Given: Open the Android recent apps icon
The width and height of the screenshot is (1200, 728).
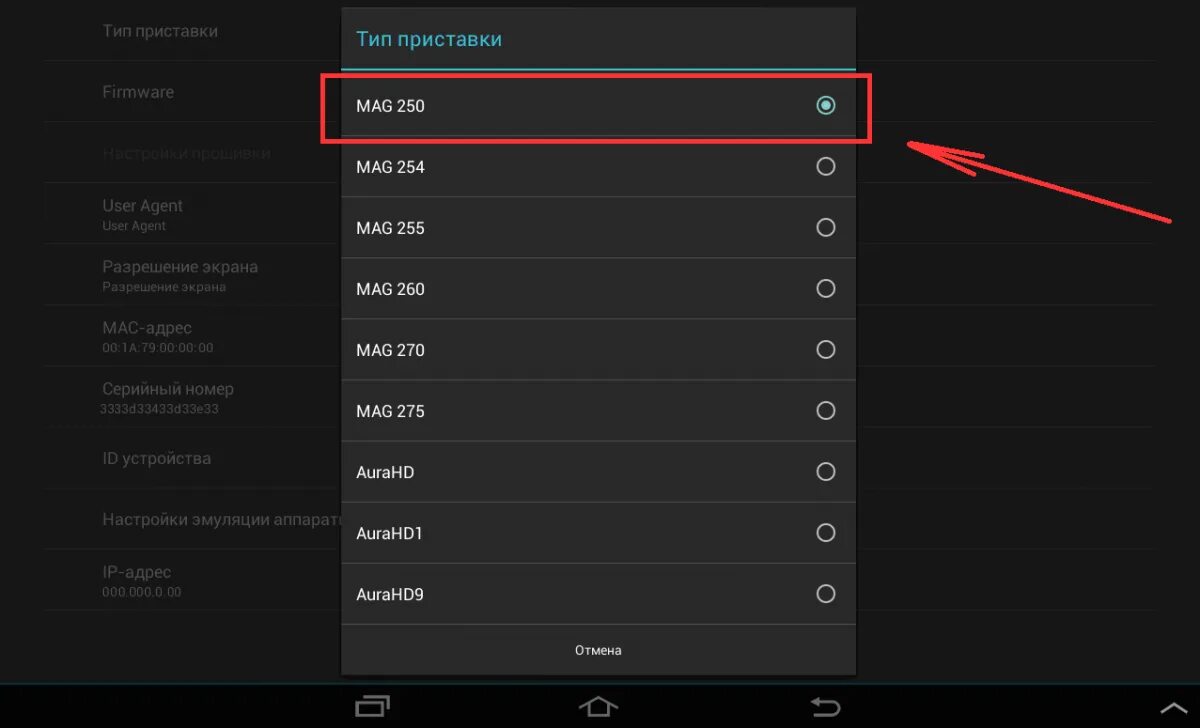Looking at the screenshot, I should tap(374, 706).
